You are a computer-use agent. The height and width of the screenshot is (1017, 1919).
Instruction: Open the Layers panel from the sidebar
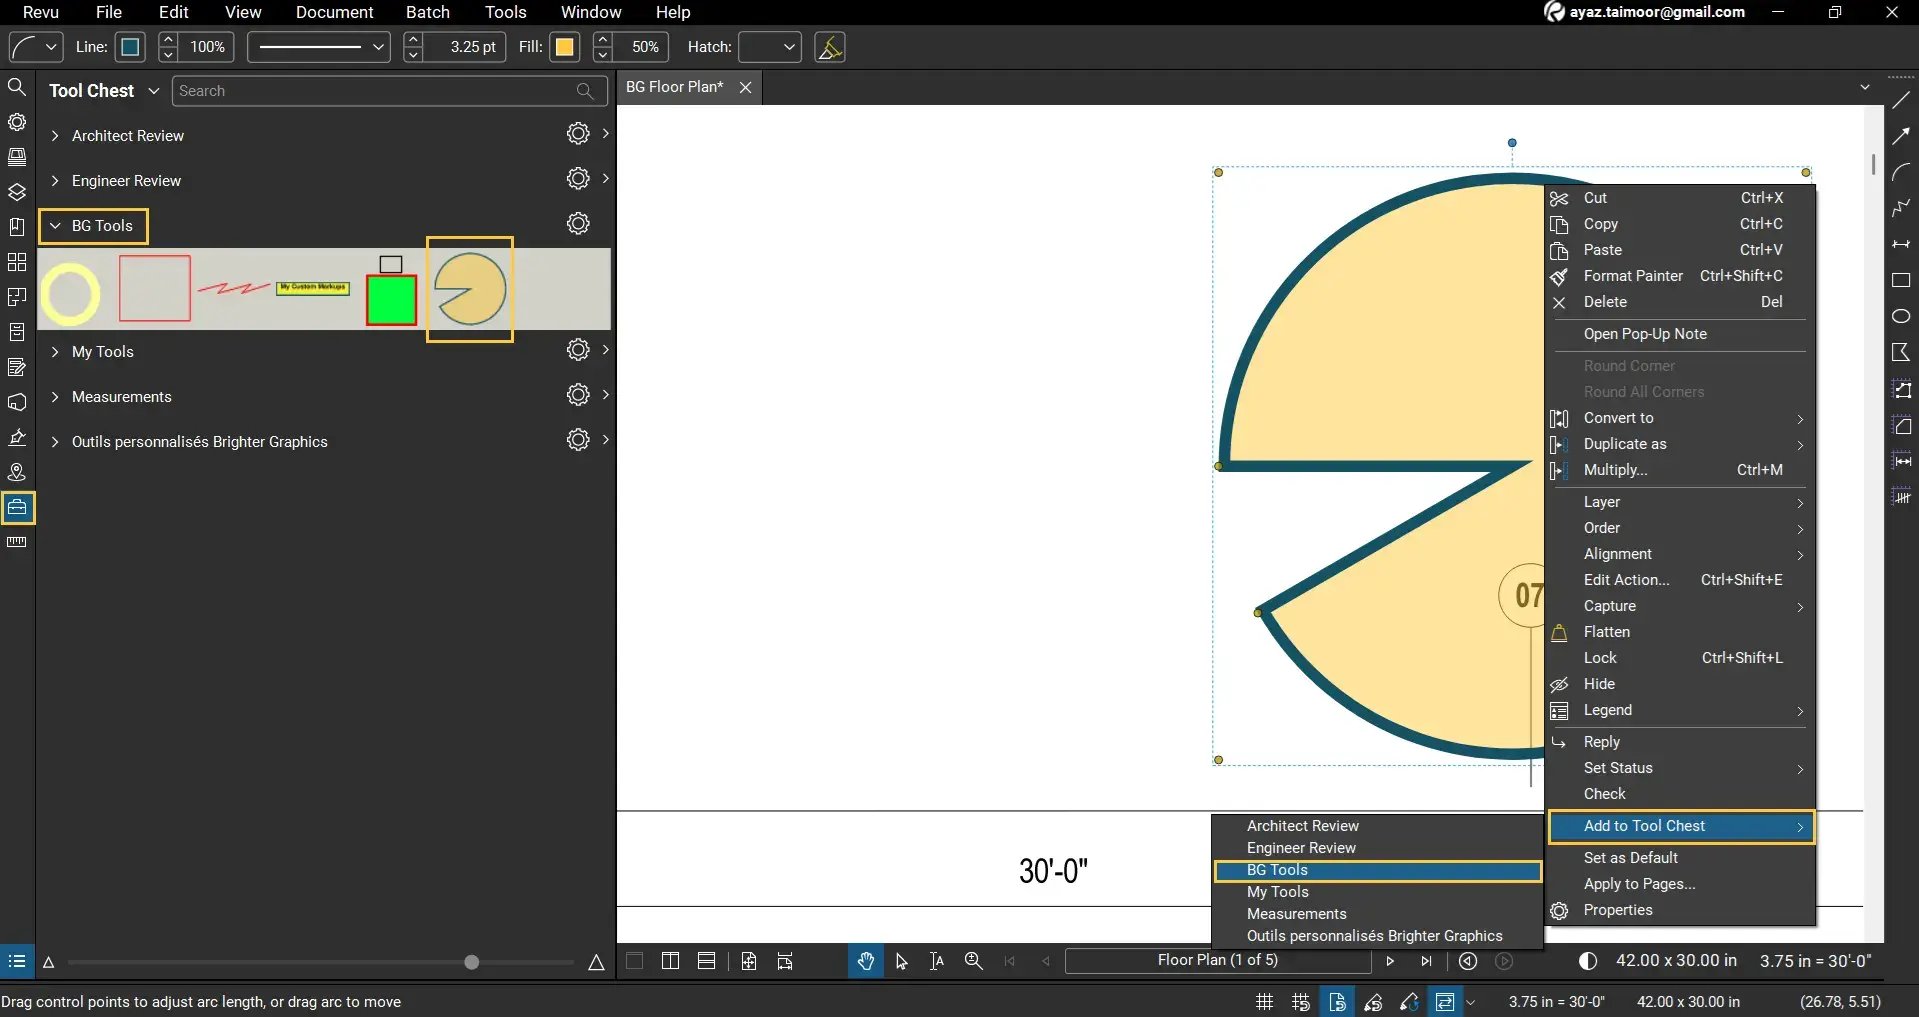[x=17, y=191]
